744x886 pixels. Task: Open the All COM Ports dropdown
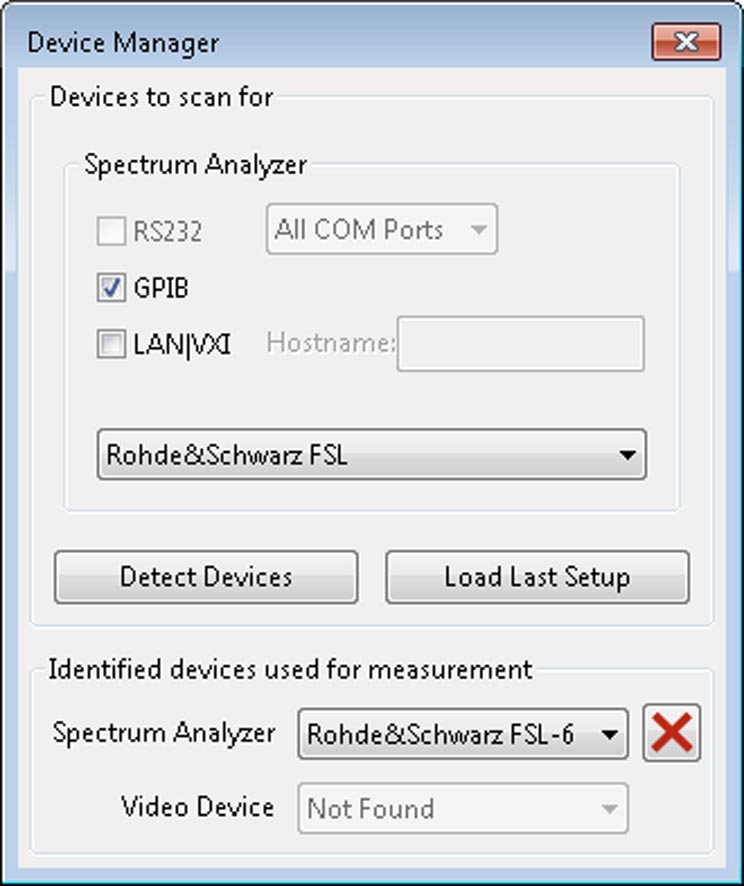382,229
